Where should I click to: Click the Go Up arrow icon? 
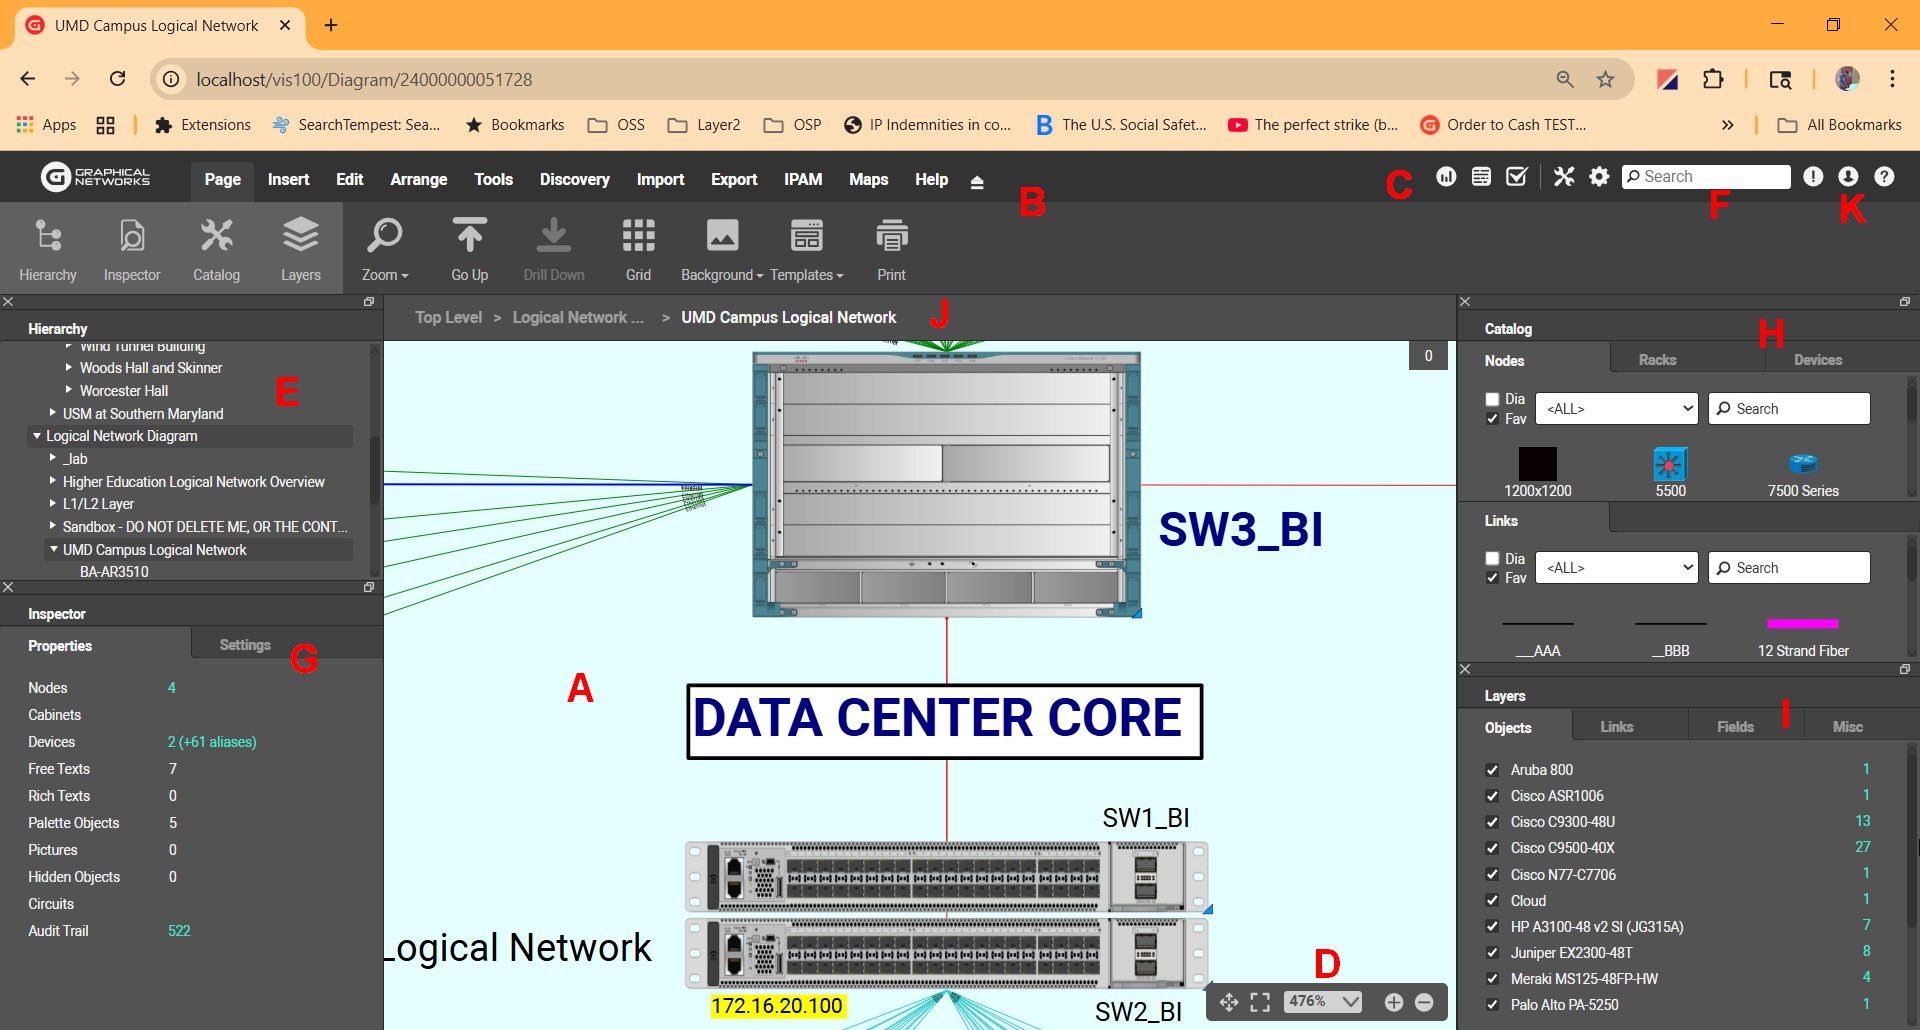coord(469,237)
